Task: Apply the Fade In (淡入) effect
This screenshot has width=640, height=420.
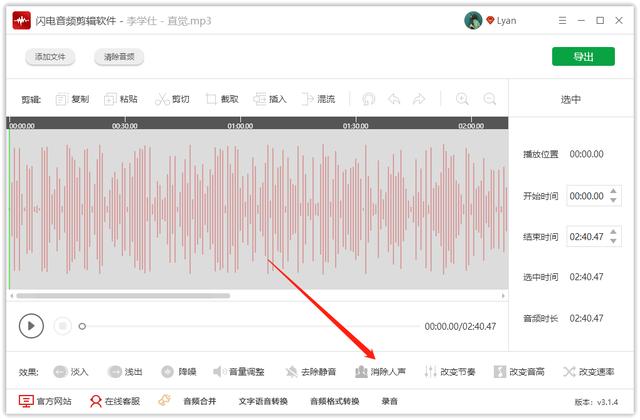Action: coord(71,372)
